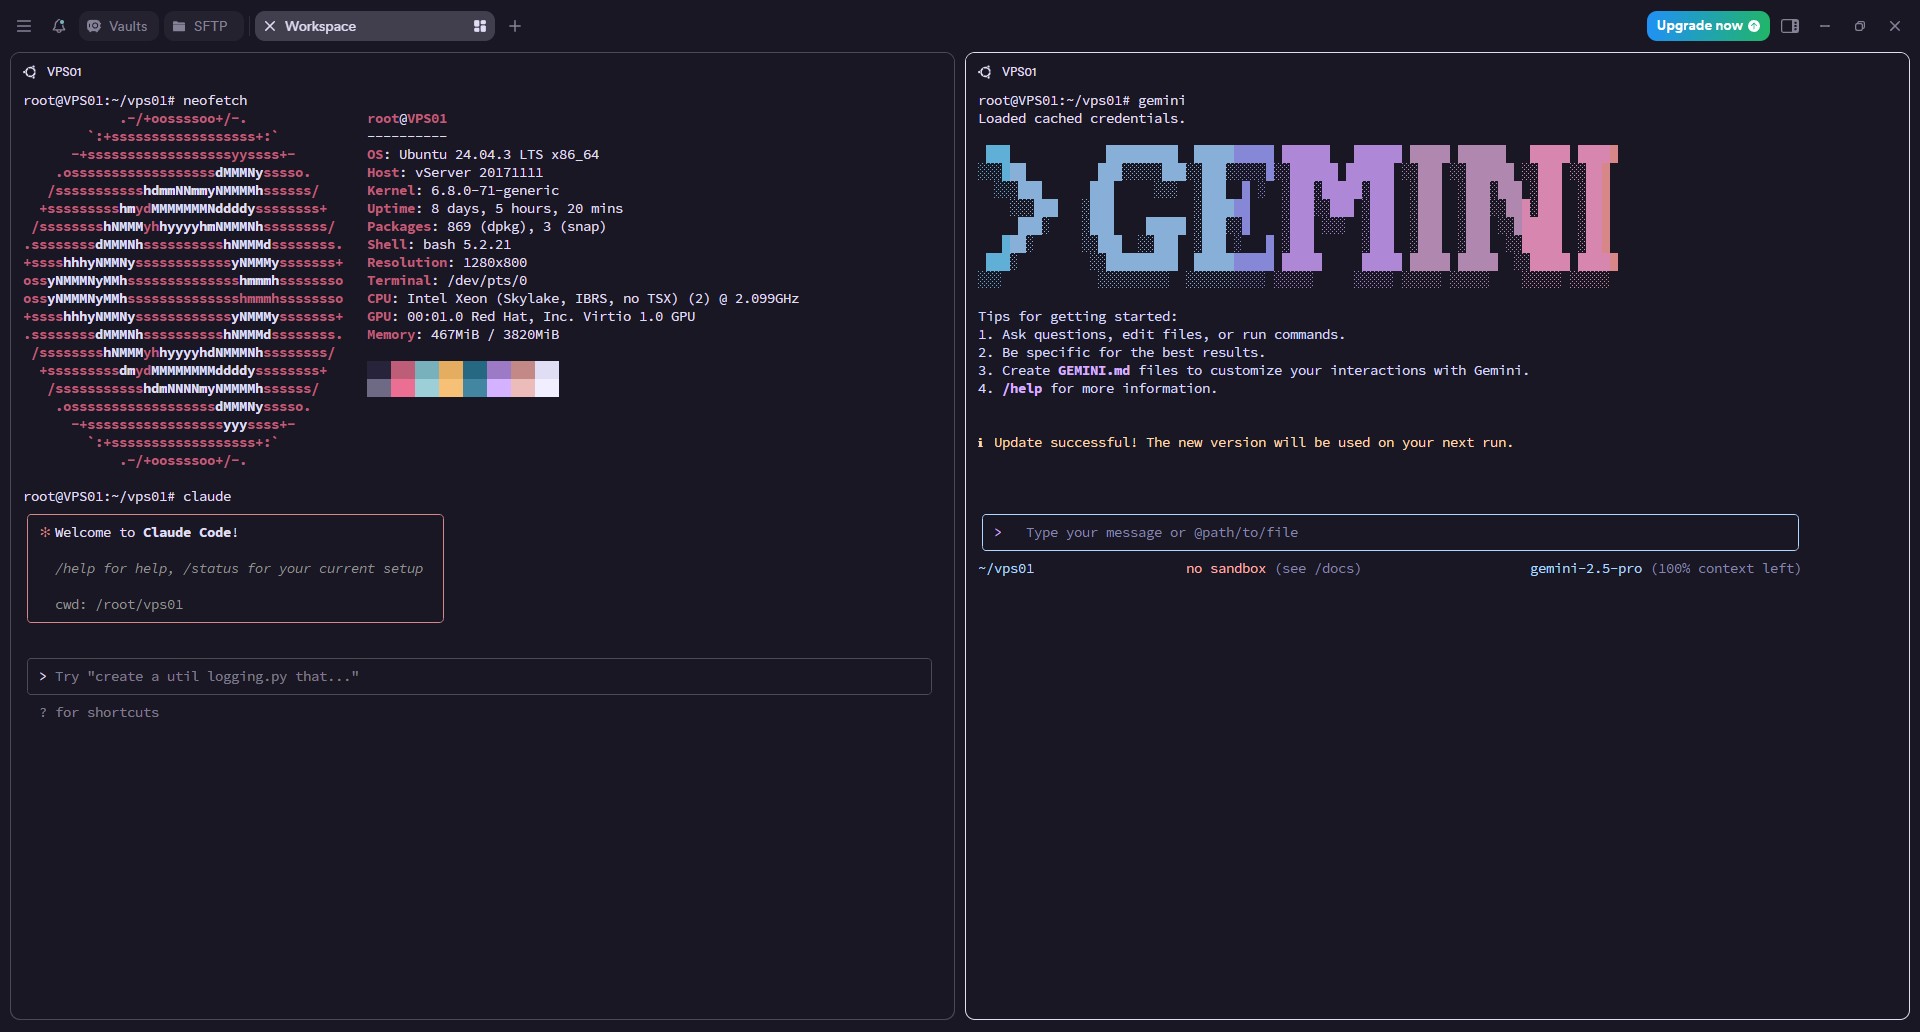Image resolution: width=1920 pixels, height=1032 pixels.
Task: Click the '? for shortcuts' hint
Action: click(99, 712)
